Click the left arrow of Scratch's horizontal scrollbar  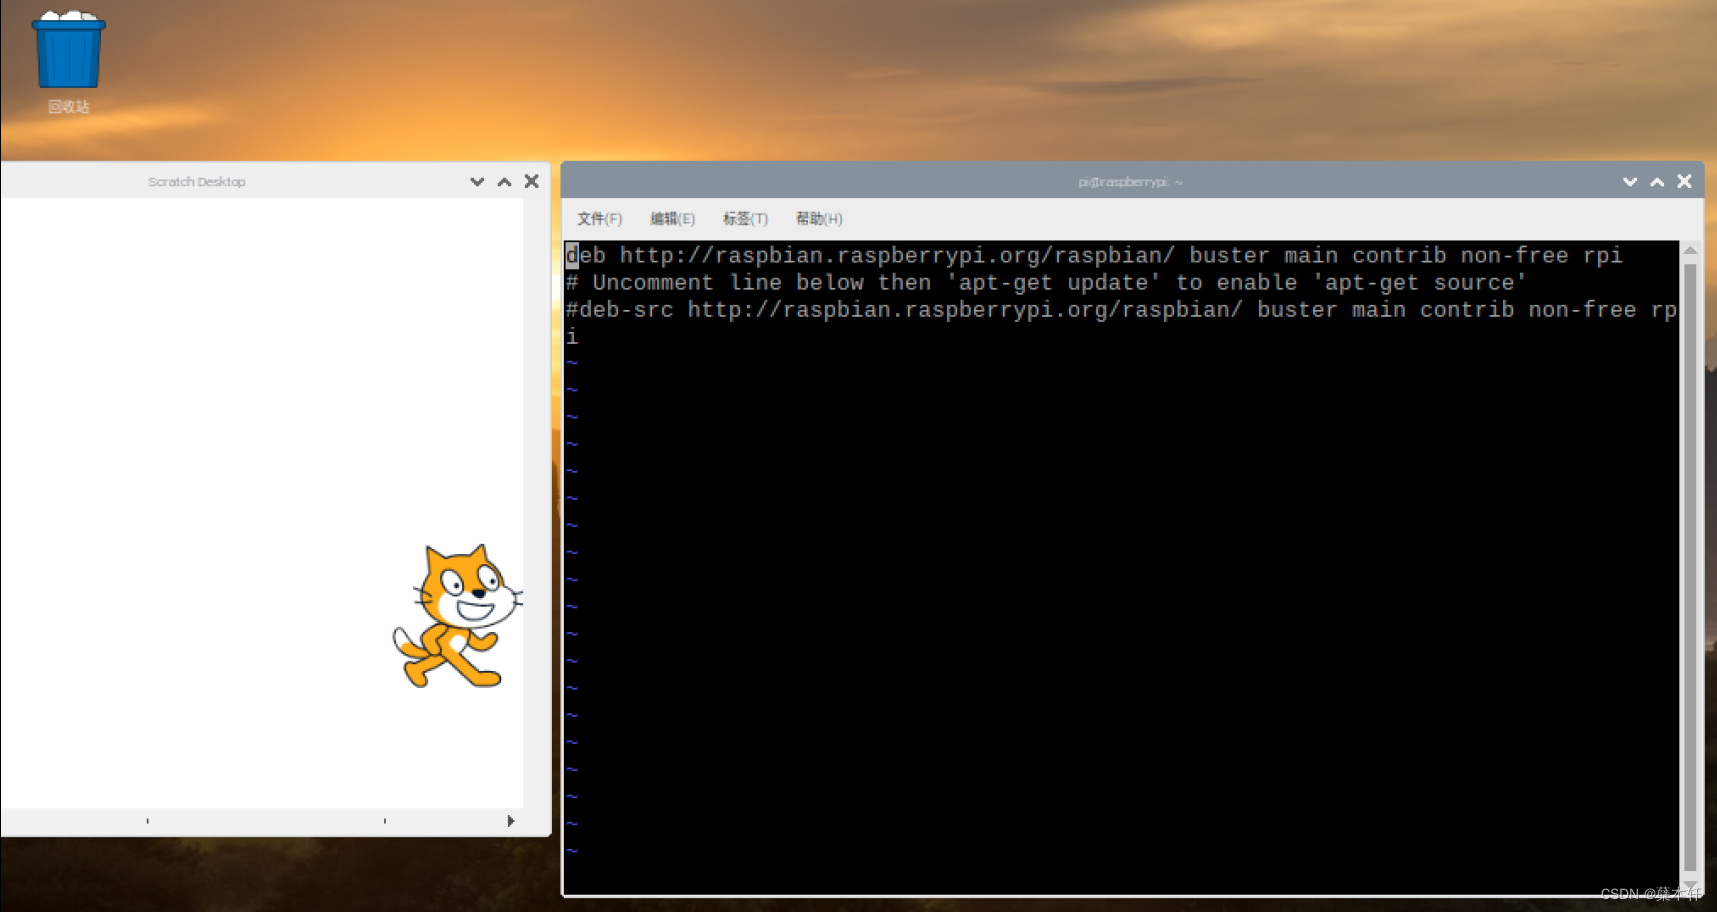(x=147, y=821)
